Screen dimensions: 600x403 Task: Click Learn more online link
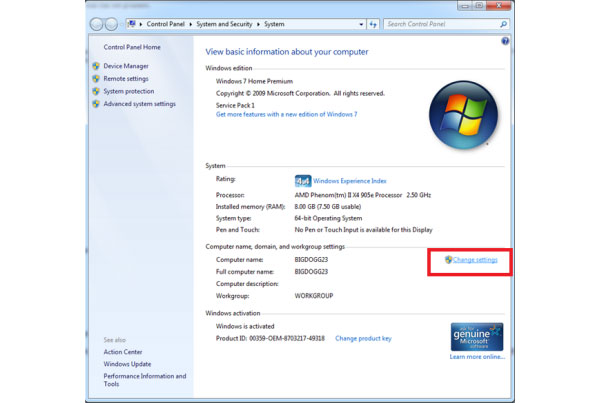point(477,357)
